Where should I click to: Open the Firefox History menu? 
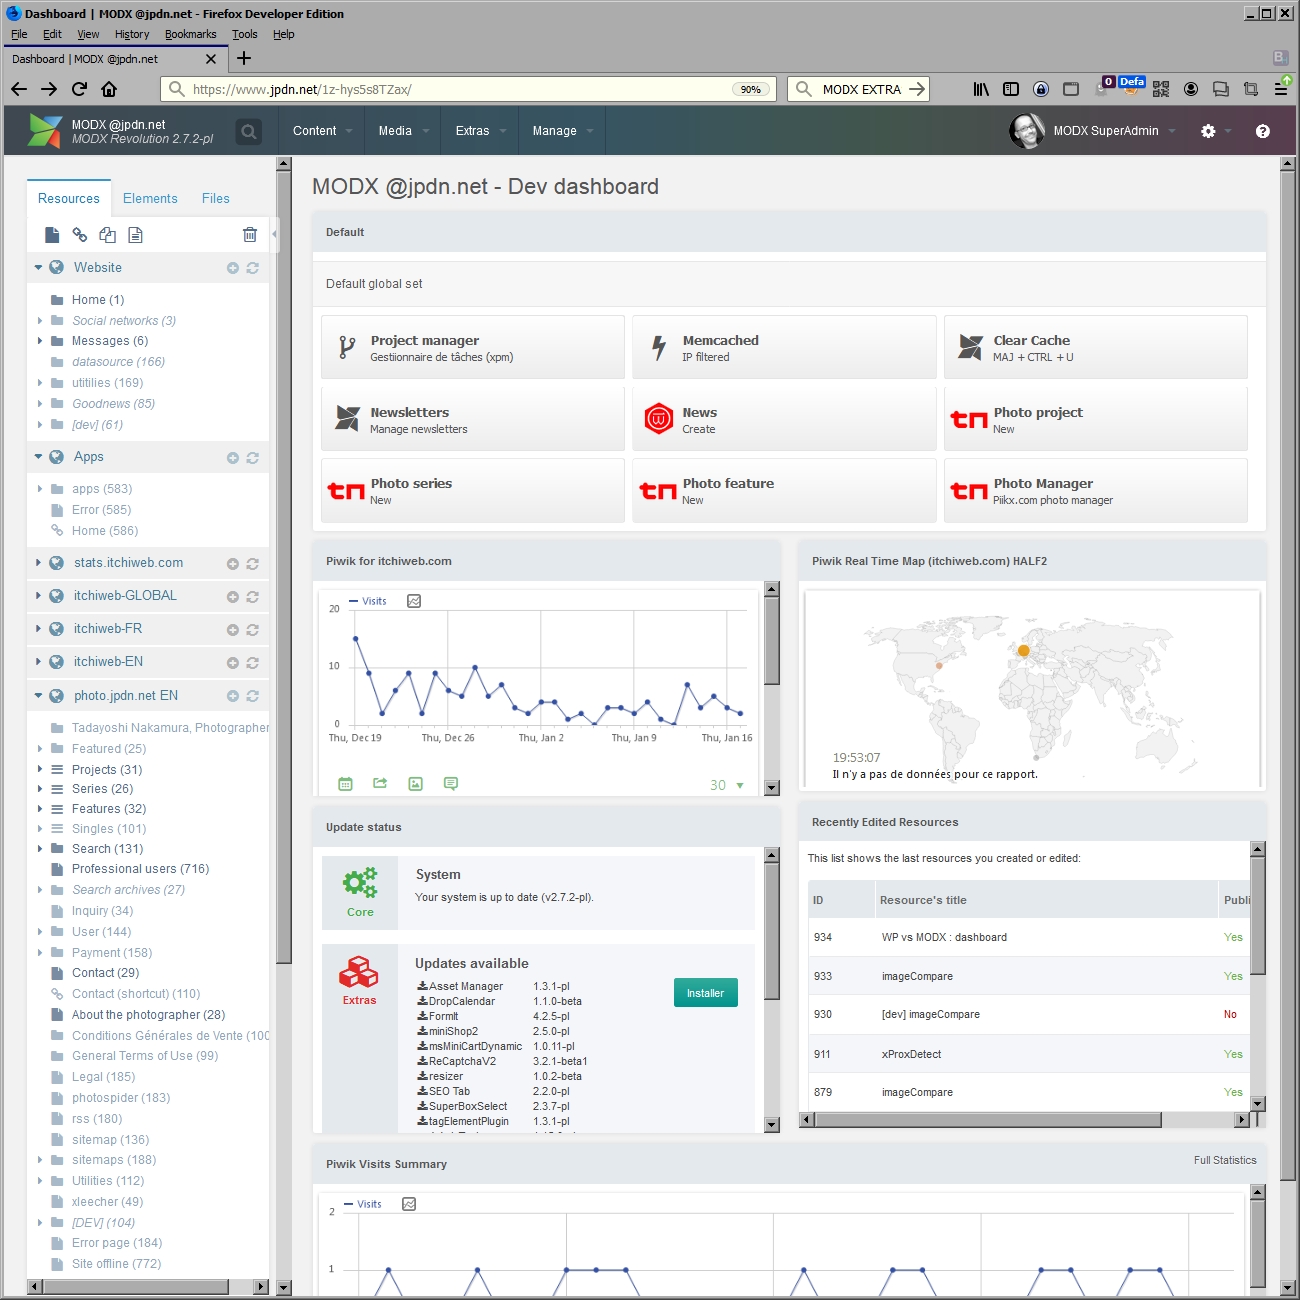pyautogui.click(x=132, y=34)
